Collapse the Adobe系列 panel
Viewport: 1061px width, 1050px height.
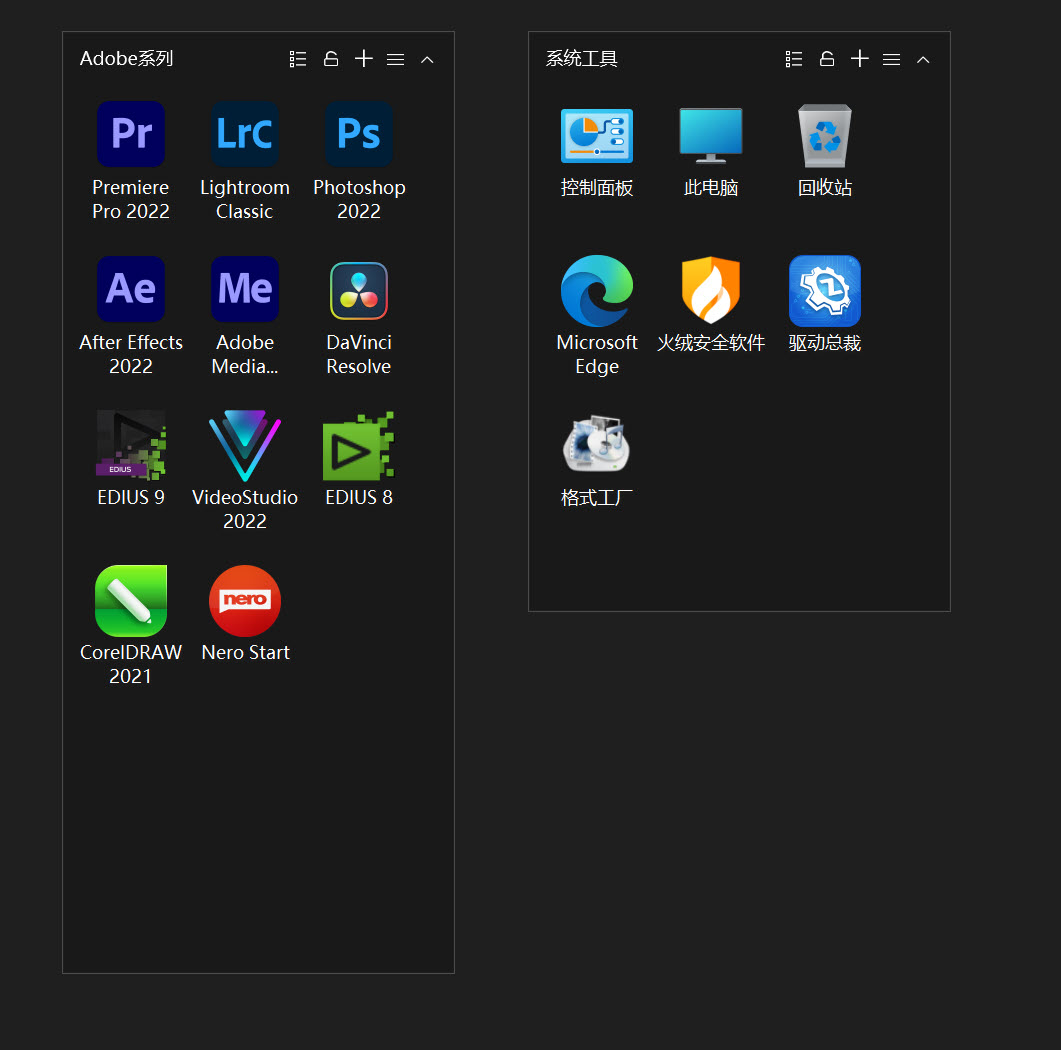pos(427,60)
